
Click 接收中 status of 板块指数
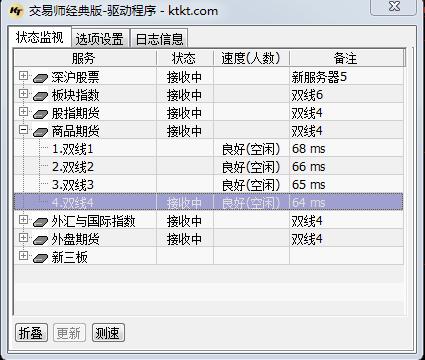coord(184,95)
